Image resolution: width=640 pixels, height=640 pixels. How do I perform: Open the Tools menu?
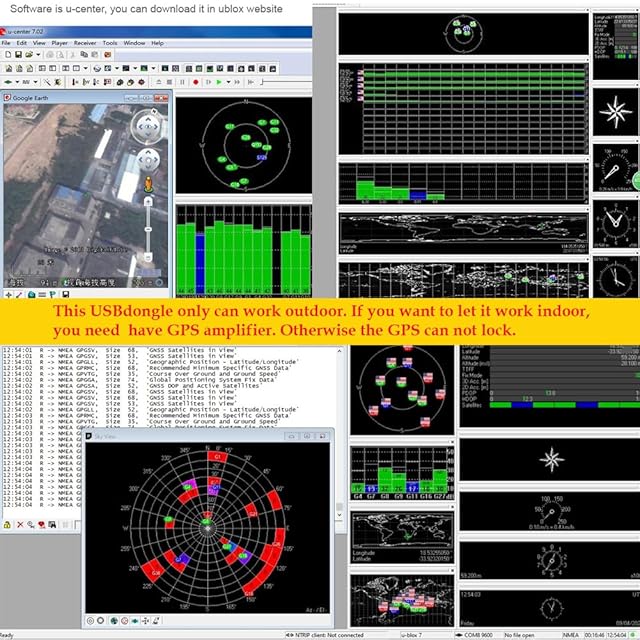pos(110,43)
